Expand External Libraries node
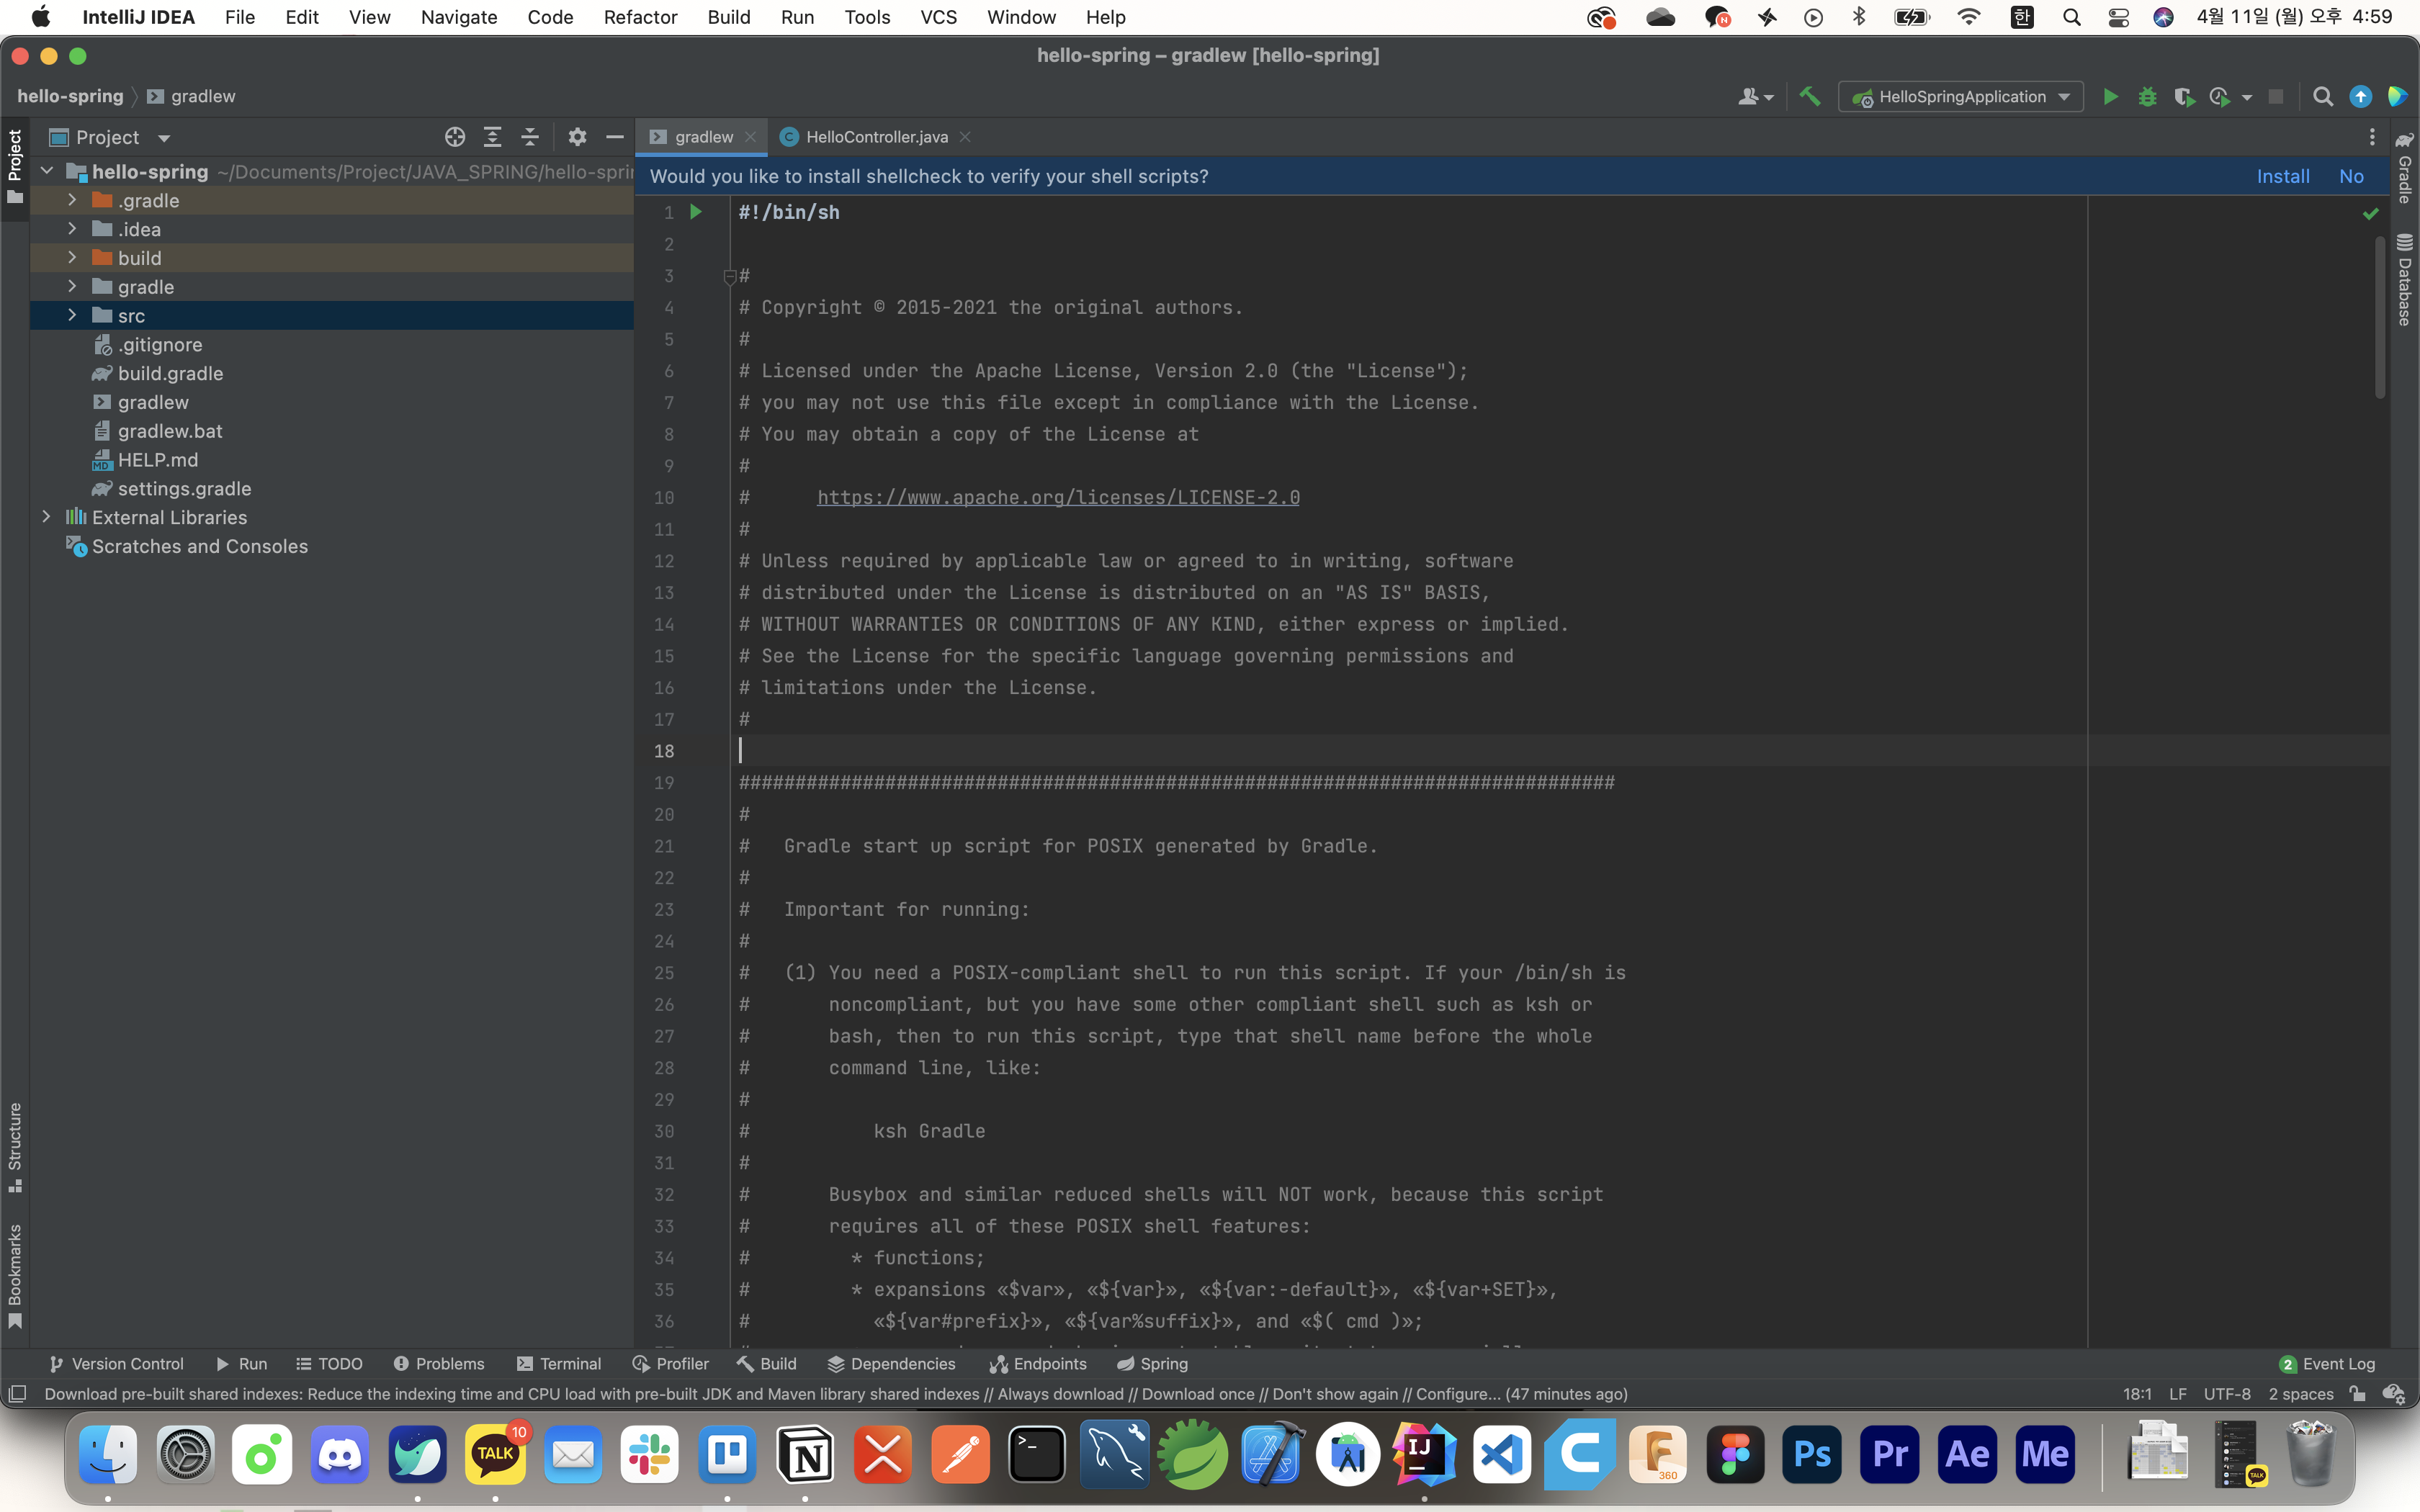 46,517
